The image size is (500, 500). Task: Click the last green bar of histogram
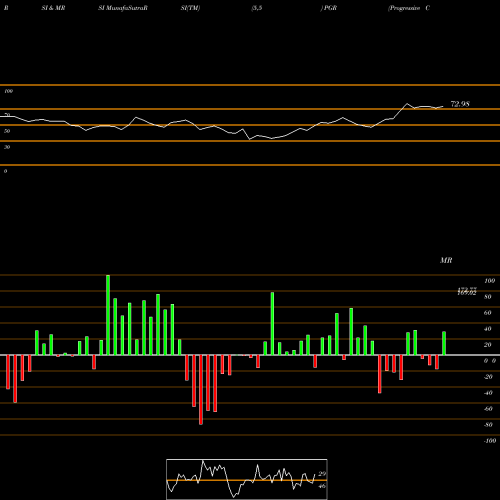pos(444,343)
